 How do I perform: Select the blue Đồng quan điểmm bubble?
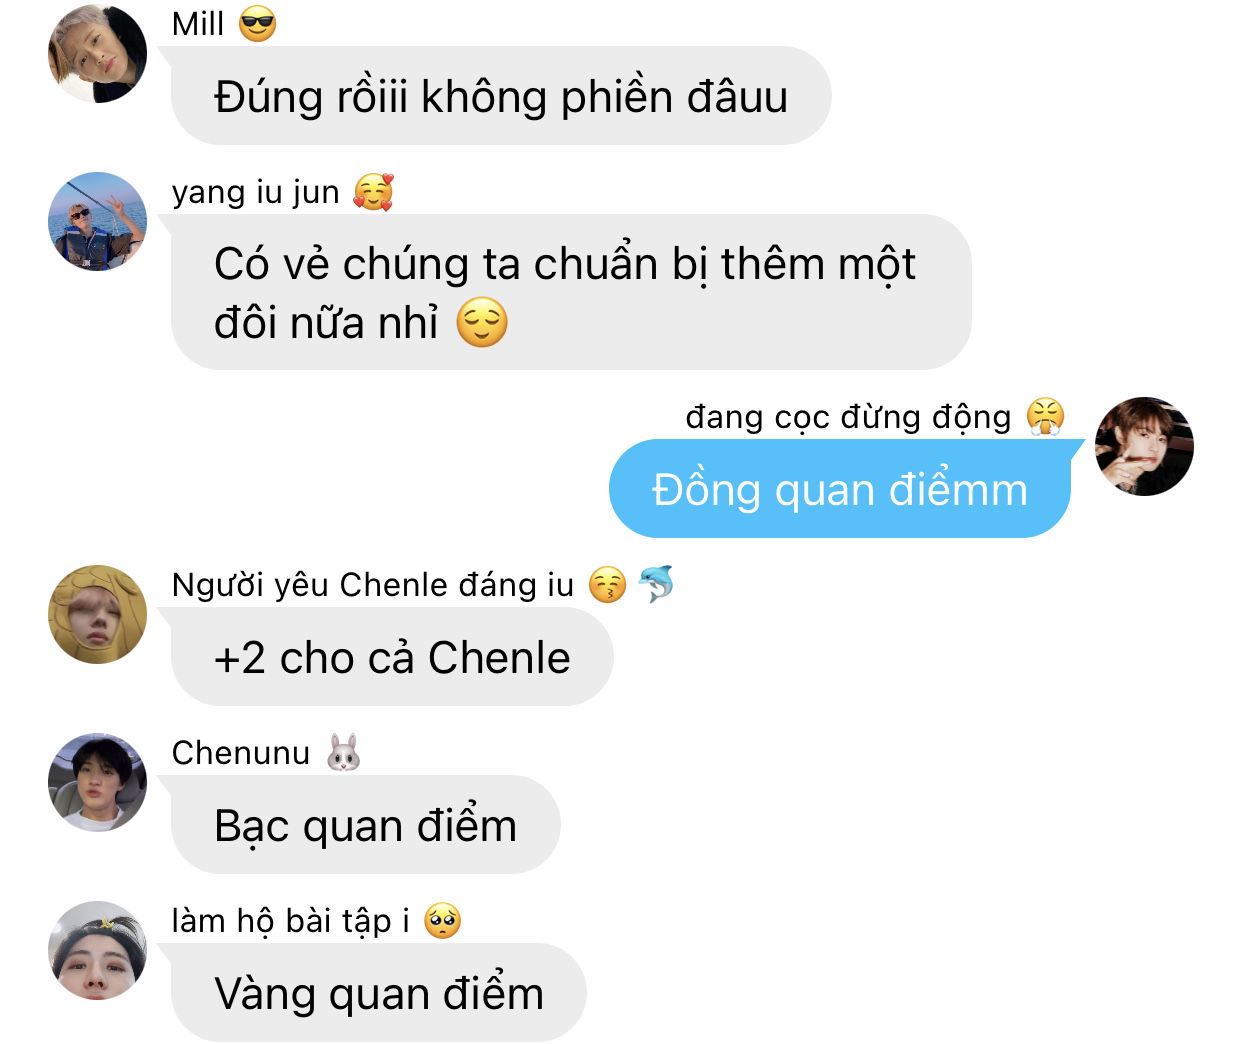pos(840,490)
